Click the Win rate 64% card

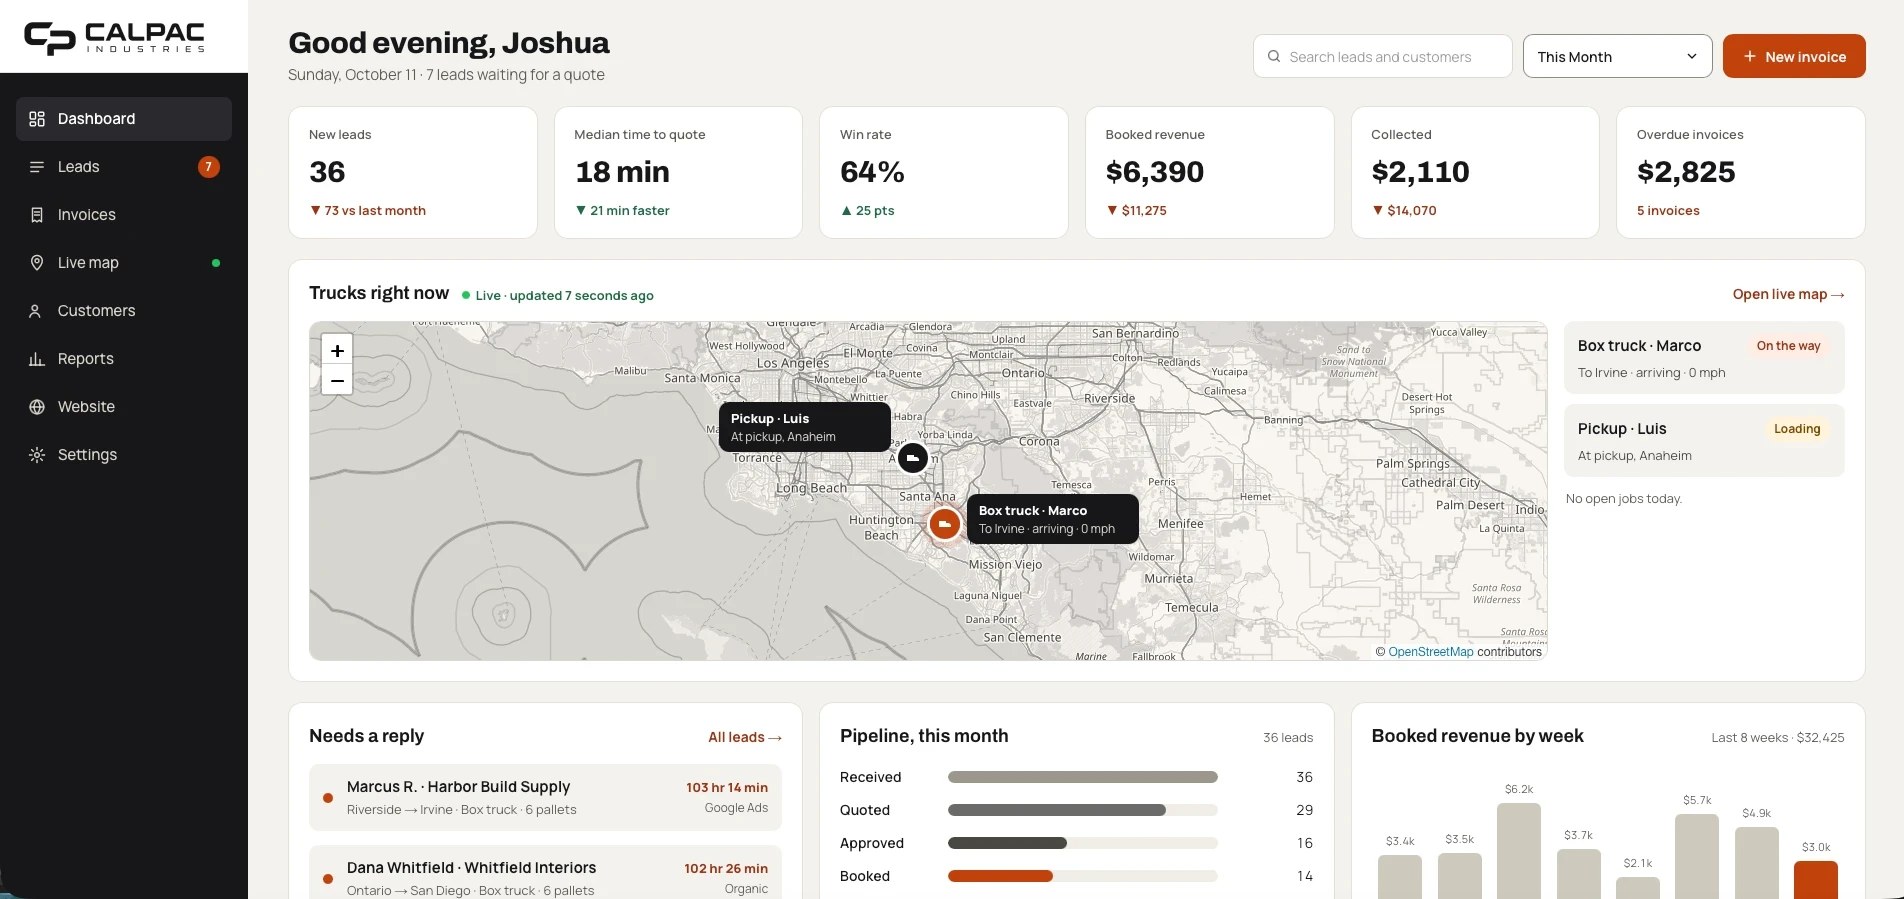[944, 172]
